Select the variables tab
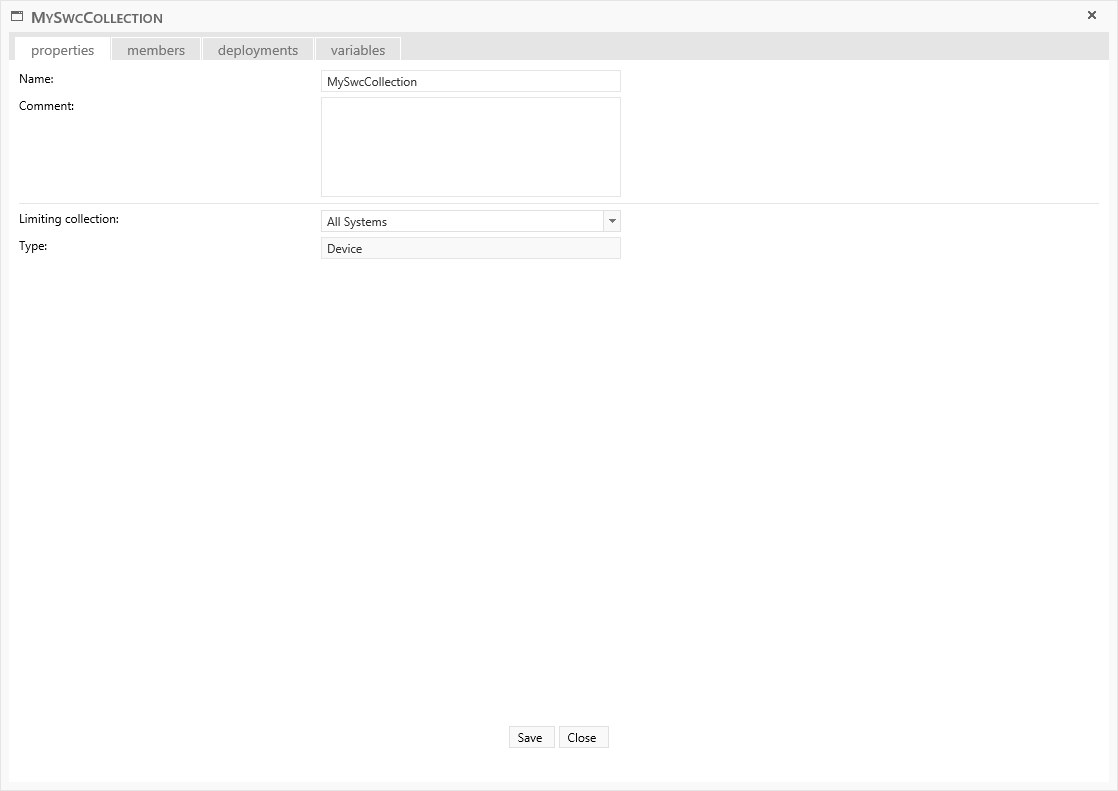This screenshot has height=791, width=1118. [358, 50]
